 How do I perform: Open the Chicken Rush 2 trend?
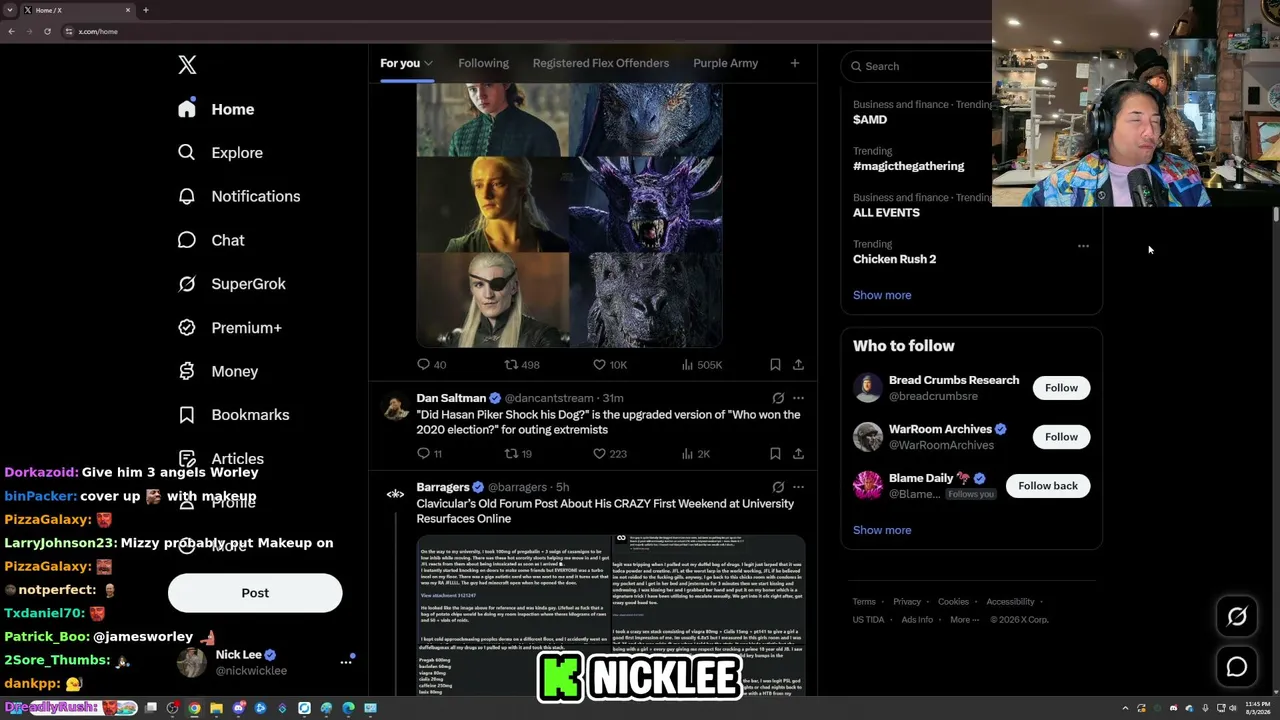point(894,259)
